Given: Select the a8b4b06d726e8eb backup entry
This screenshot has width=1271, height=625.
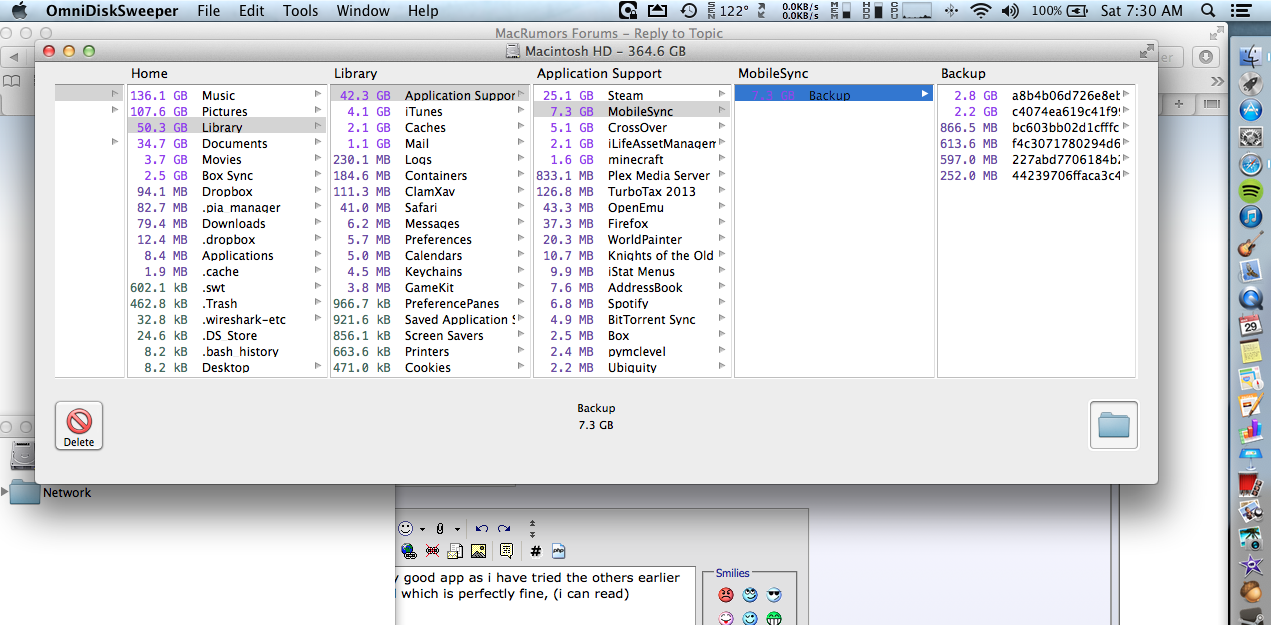Looking at the screenshot, I should [x=1036, y=95].
